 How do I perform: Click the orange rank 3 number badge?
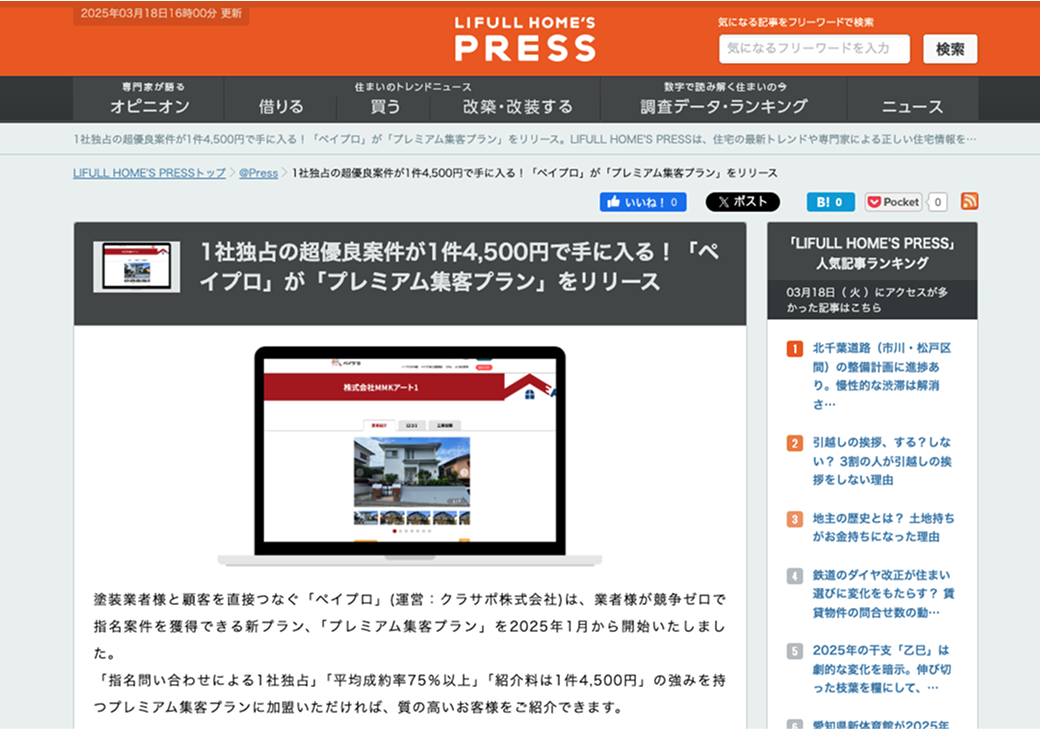[795, 519]
